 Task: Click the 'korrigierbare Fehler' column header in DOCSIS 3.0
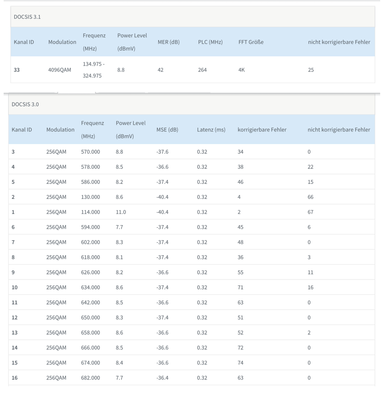tap(262, 130)
